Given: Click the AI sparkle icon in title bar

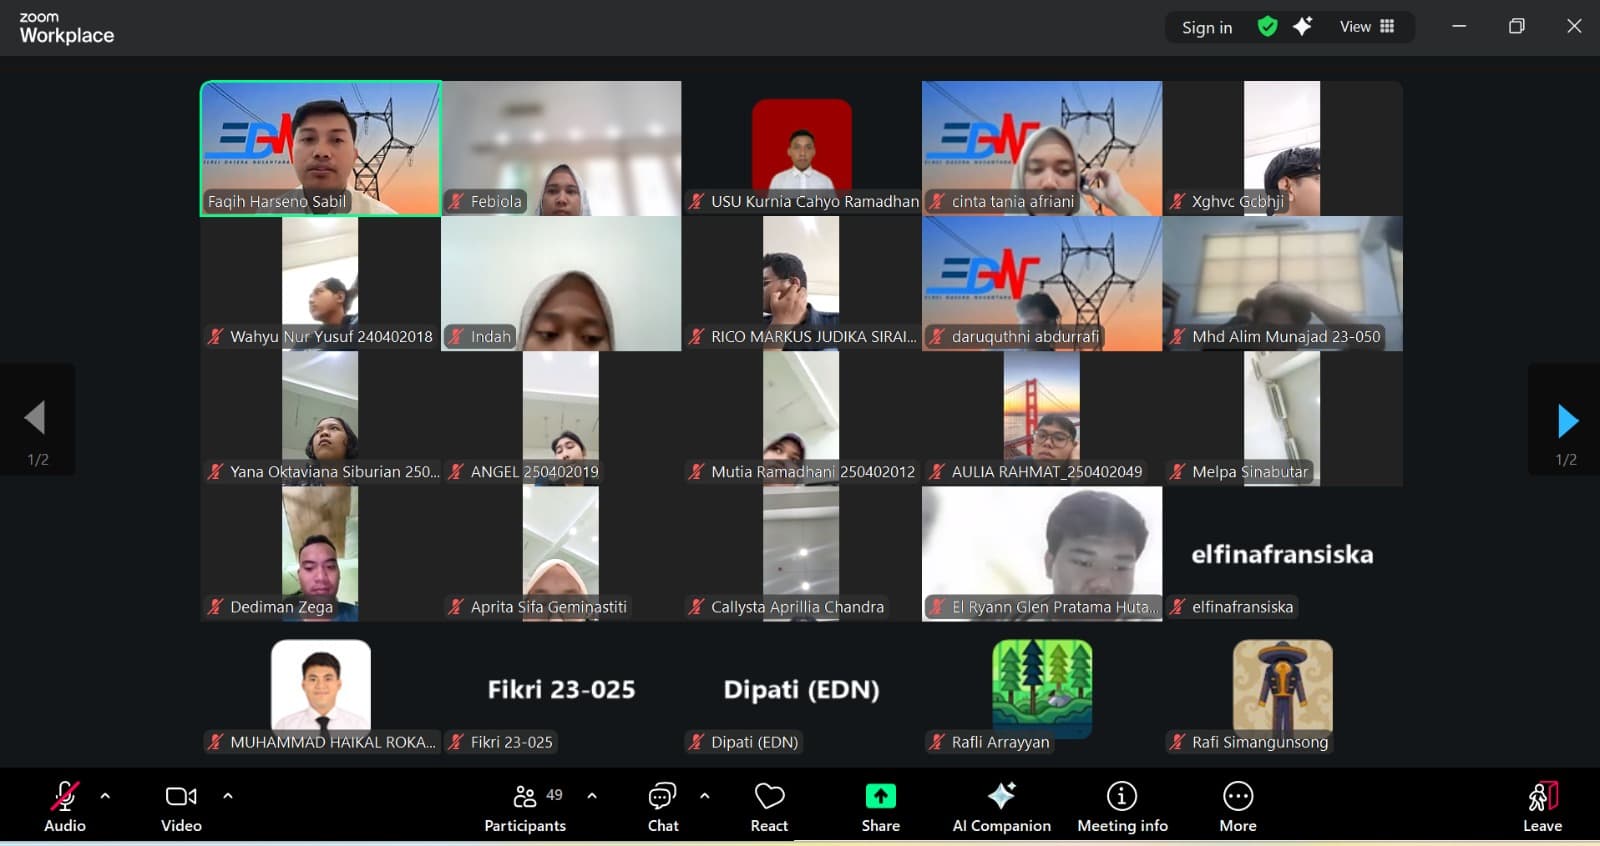Looking at the screenshot, I should [x=1302, y=27].
